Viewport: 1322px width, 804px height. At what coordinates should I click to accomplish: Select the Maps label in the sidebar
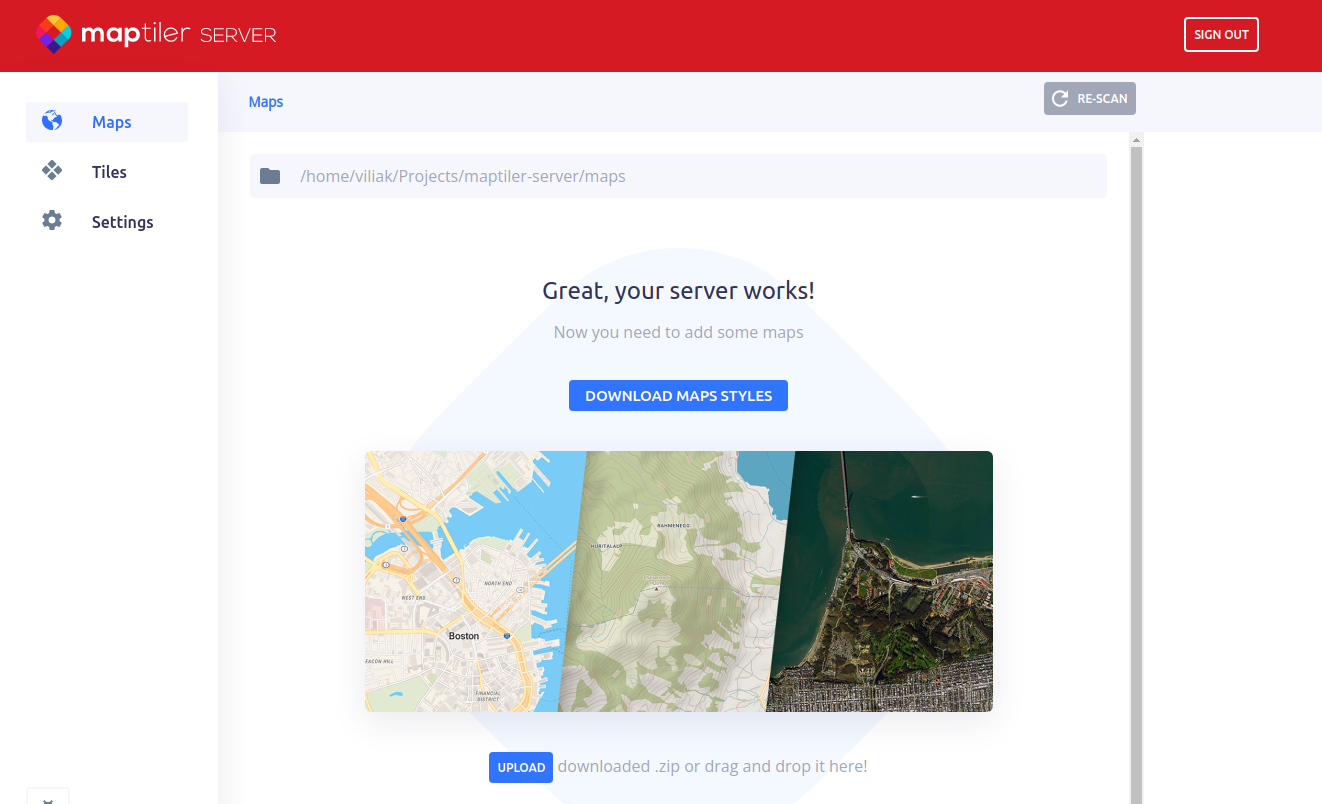click(112, 122)
